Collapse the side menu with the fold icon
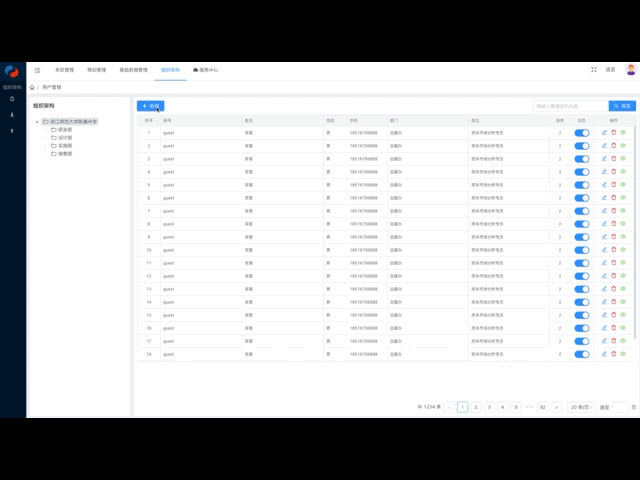Image resolution: width=640 pixels, height=480 pixels. (37, 70)
